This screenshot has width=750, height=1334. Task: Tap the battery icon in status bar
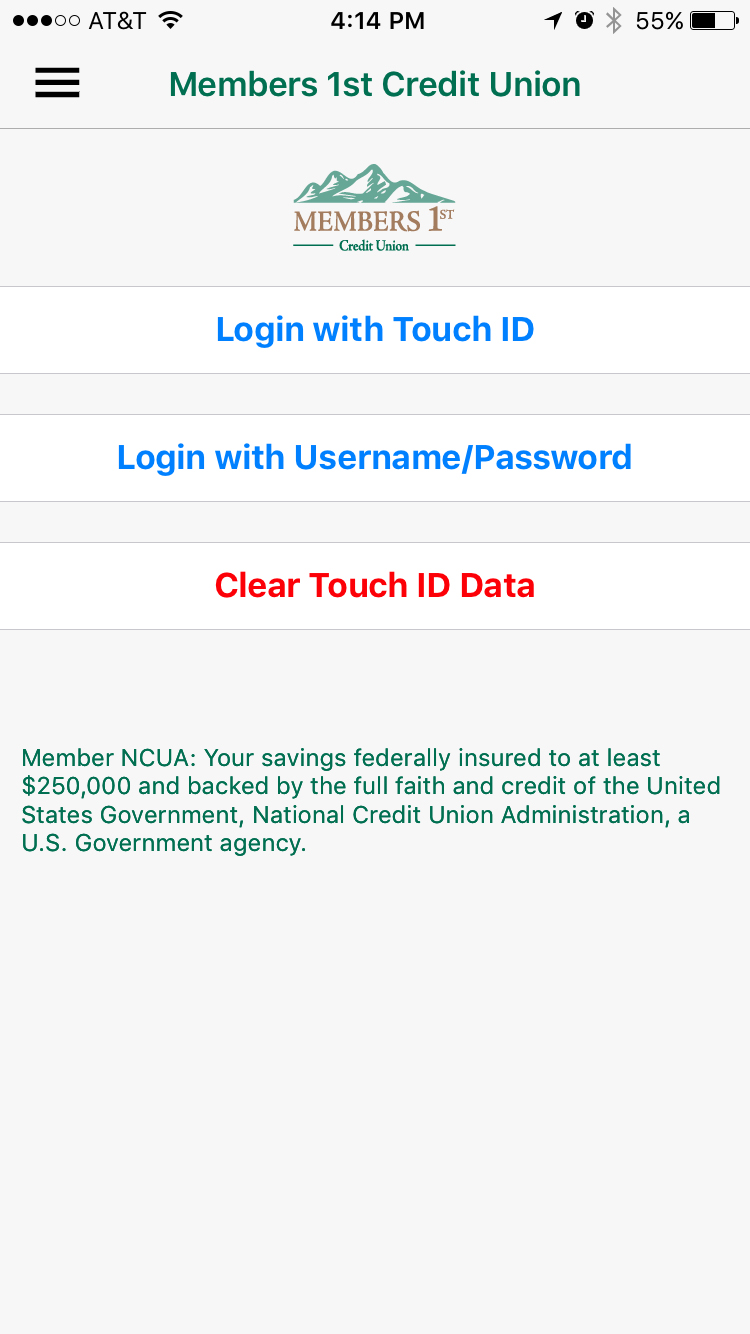[x=714, y=20]
